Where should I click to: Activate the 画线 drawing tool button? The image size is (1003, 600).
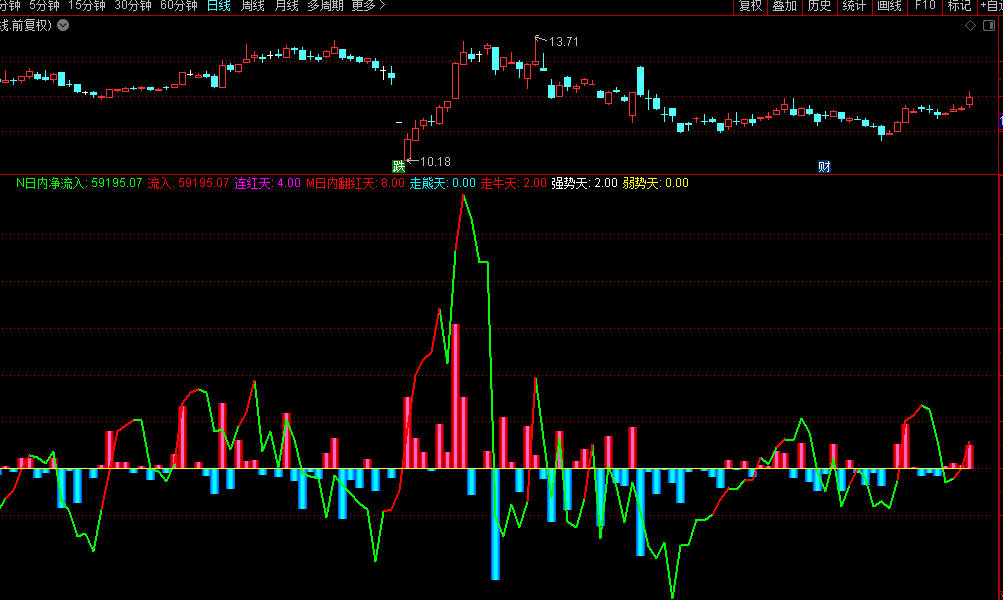pyautogui.click(x=889, y=6)
